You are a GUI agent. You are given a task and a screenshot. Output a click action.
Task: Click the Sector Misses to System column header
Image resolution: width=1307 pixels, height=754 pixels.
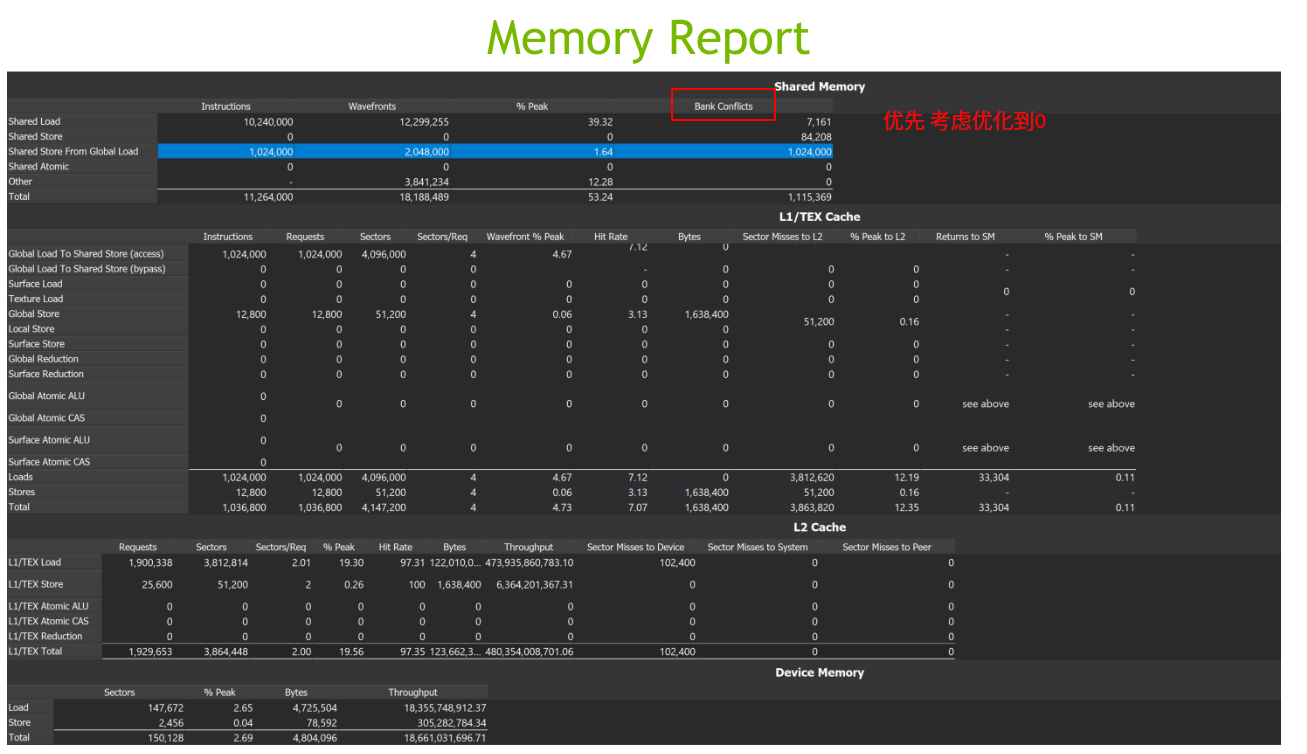pyautogui.click(x=757, y=547)
